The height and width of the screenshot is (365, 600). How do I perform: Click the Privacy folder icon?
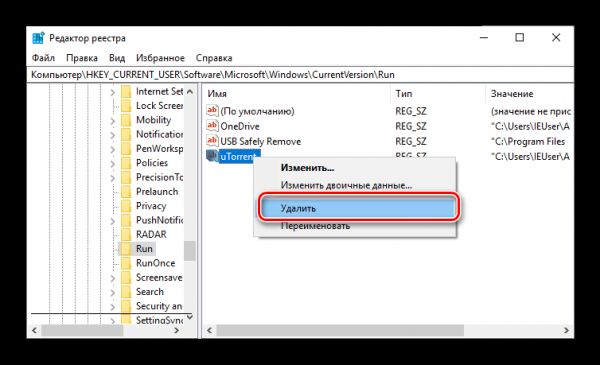126,206
